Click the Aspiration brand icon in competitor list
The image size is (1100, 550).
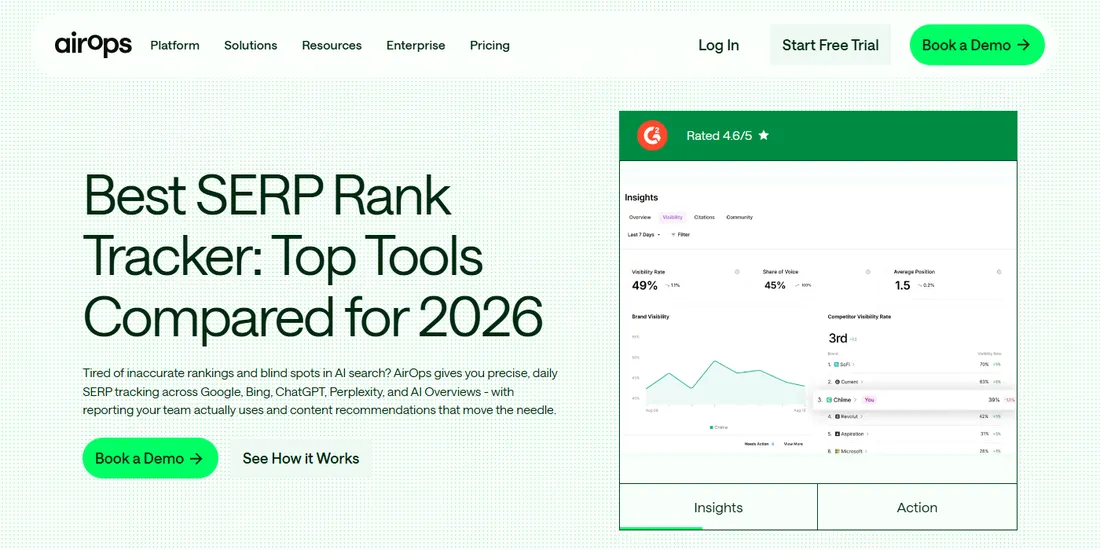(x=837, y=434)
